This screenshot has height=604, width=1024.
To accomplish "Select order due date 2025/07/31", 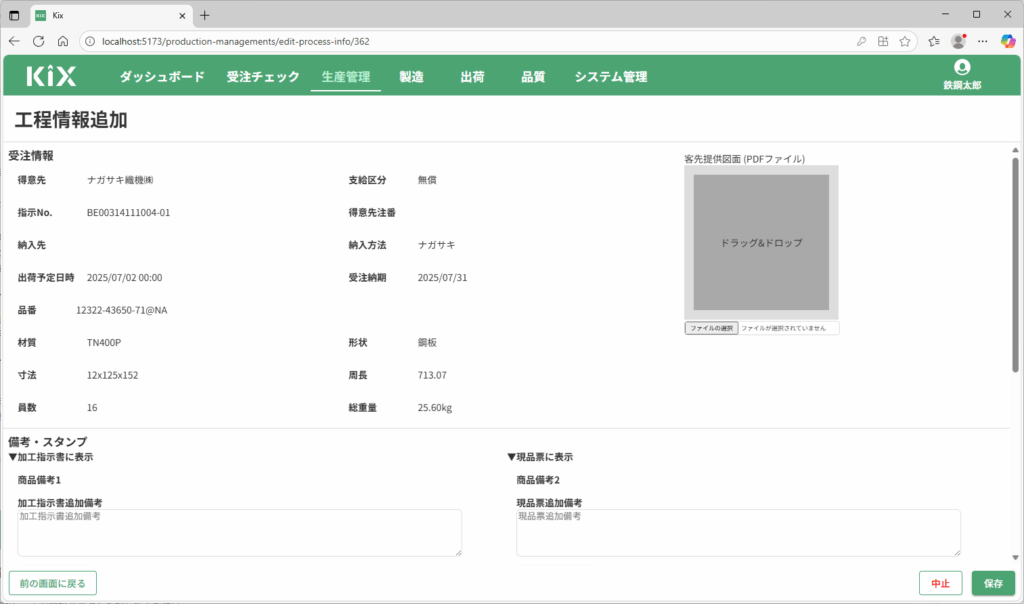I will 443,278.
